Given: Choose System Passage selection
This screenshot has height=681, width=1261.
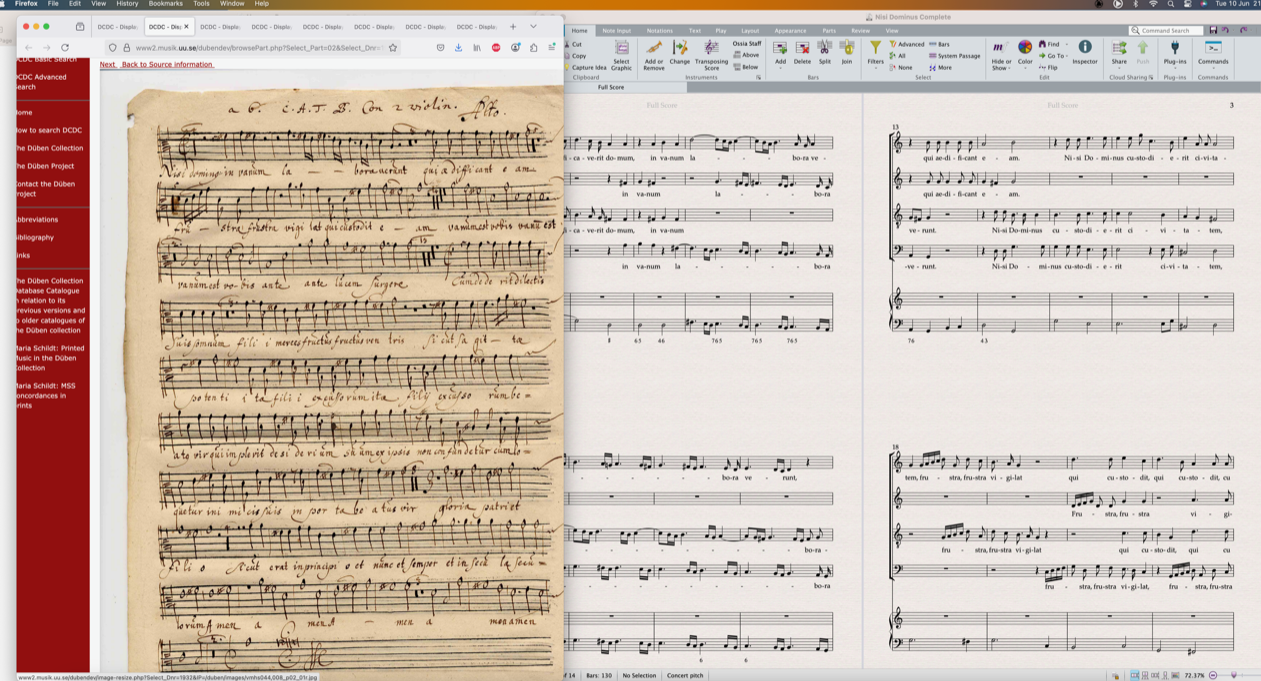Looking at the screenshot, I should point(955,56).
